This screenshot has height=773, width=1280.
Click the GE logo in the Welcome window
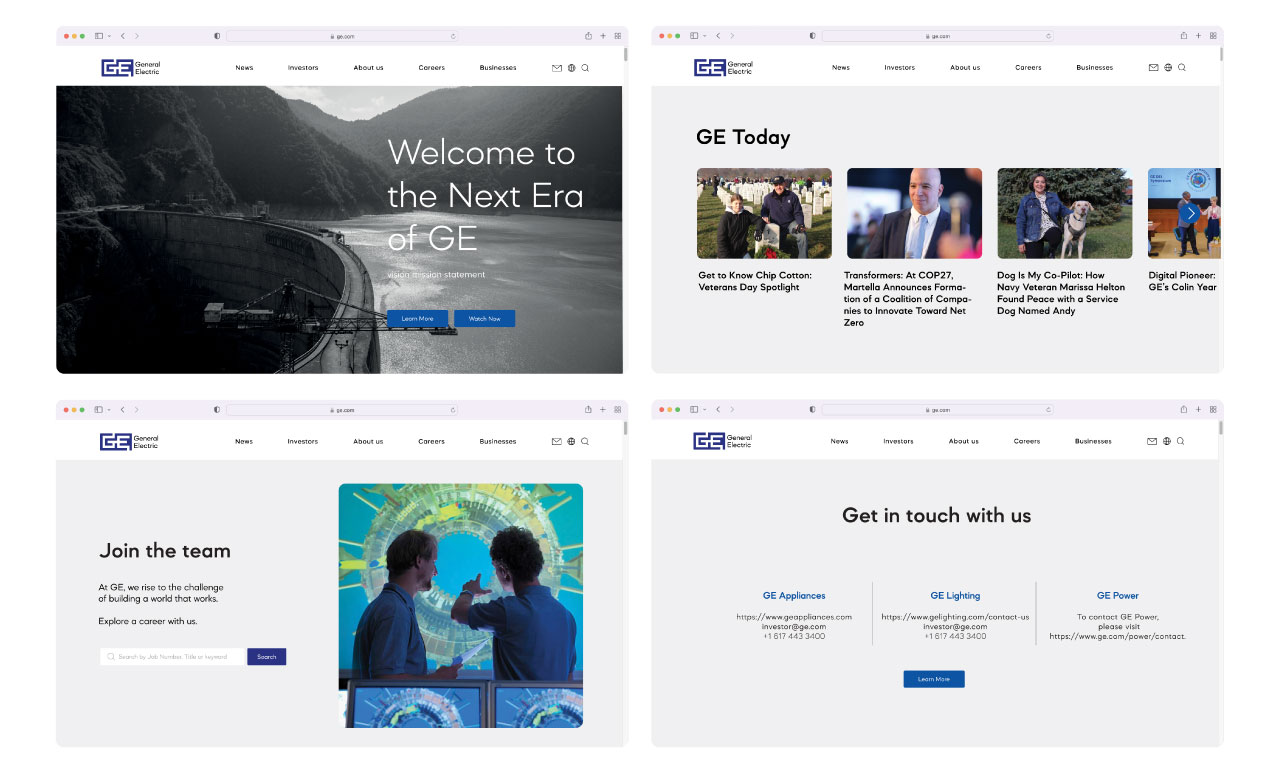(x=131, y=68)
